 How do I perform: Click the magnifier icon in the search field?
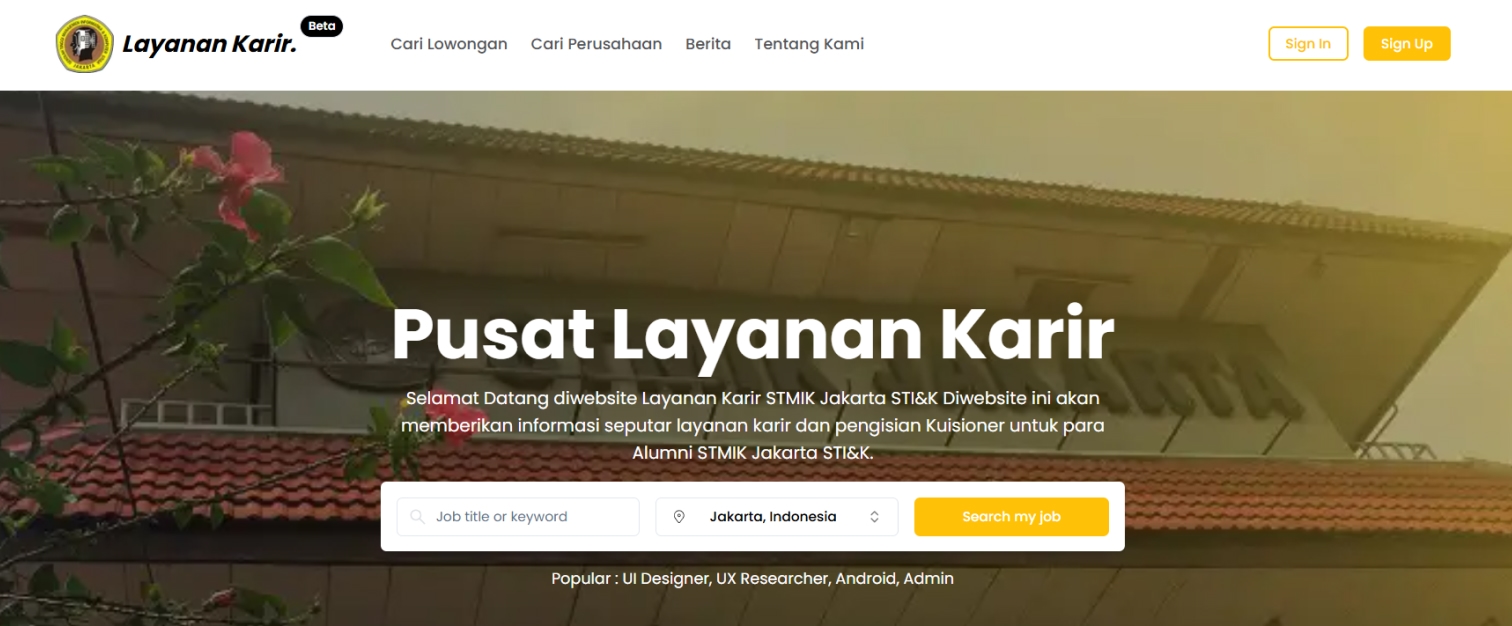[416, 516]
